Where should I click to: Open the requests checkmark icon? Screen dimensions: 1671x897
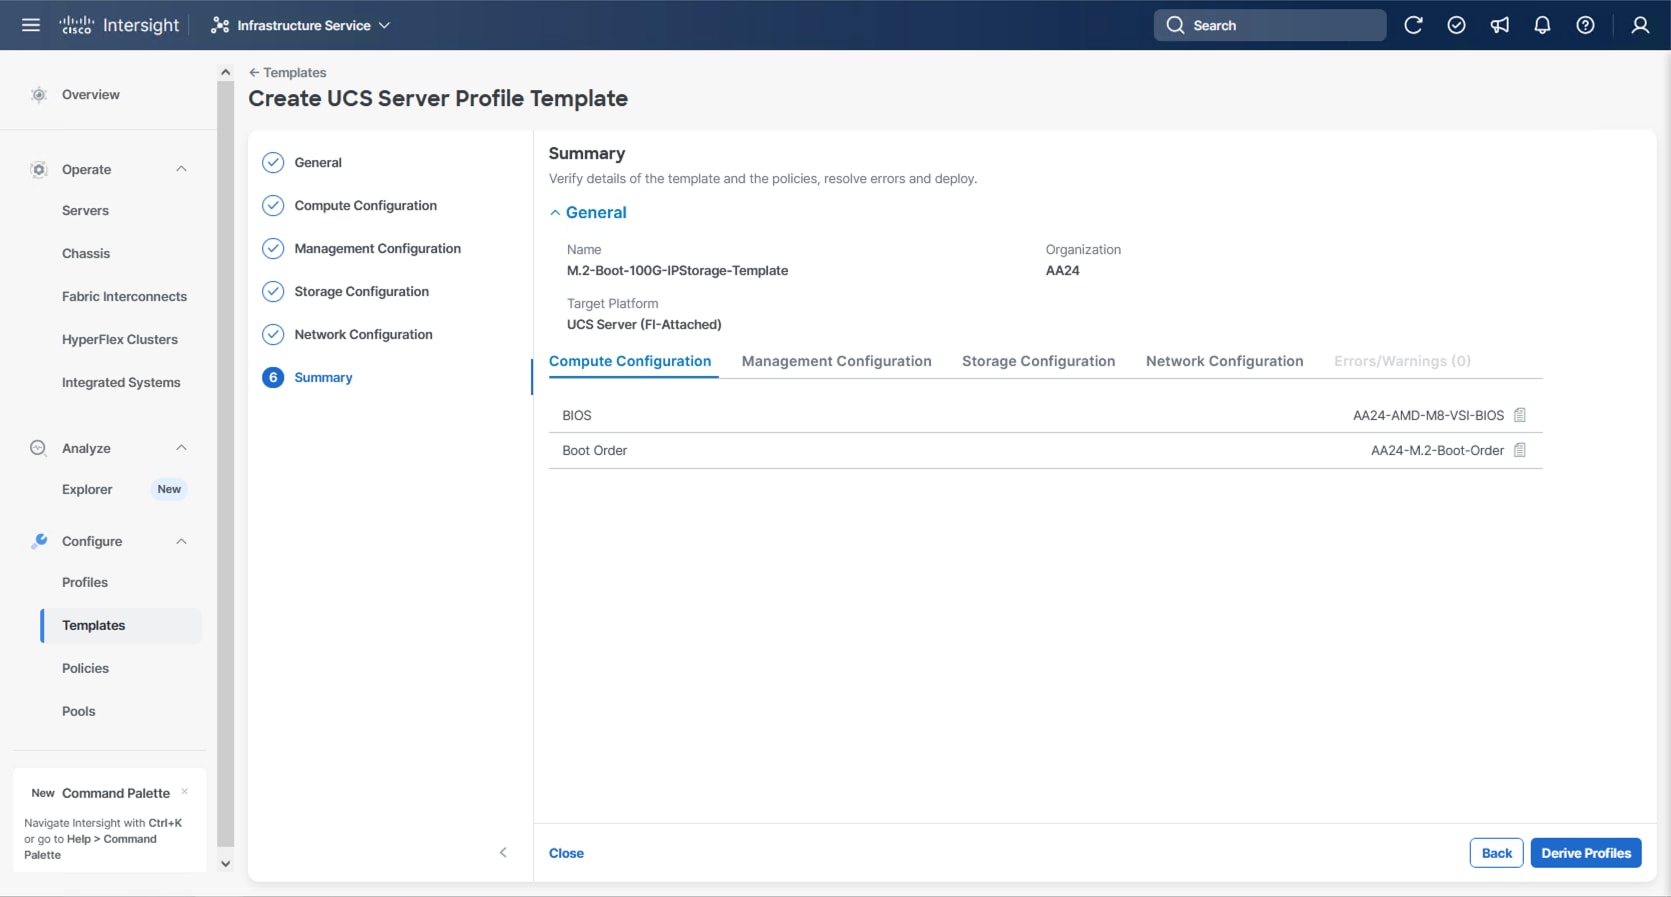tap(1456, 25)
